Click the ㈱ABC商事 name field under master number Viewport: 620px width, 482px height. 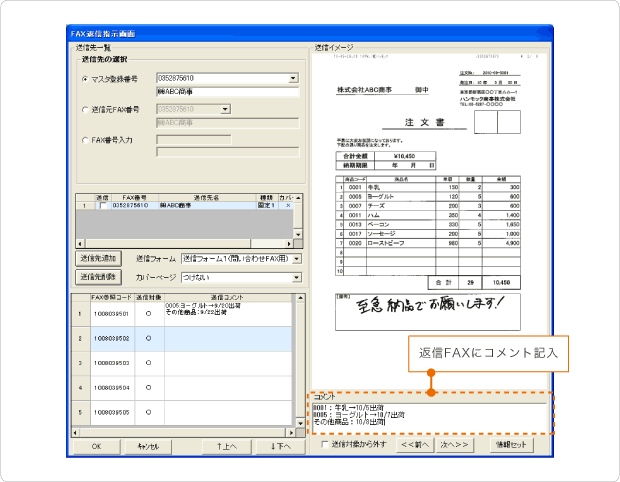click(x=228, y=92)
